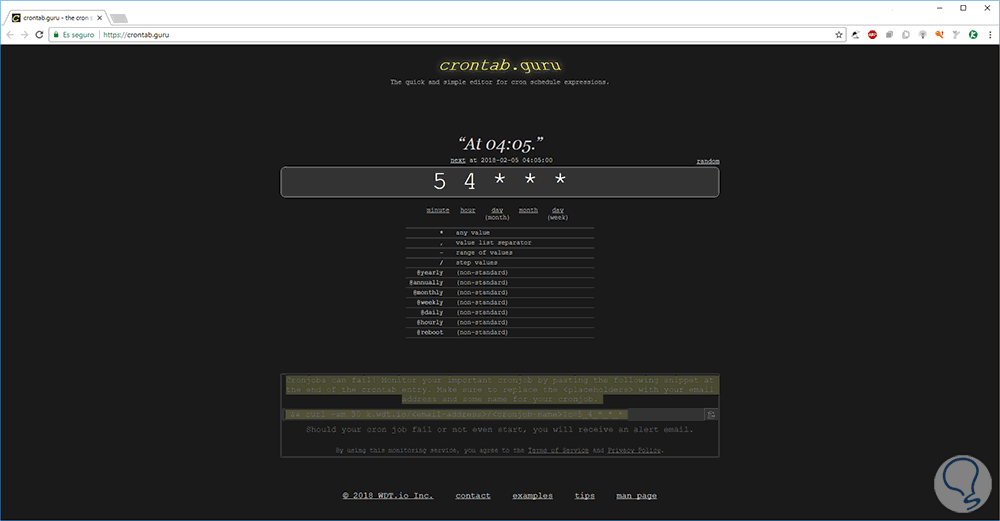Click the '@daily' row
Image resolution: width=1000 pixels, height=521 pixels.
(x=500, y=312)
